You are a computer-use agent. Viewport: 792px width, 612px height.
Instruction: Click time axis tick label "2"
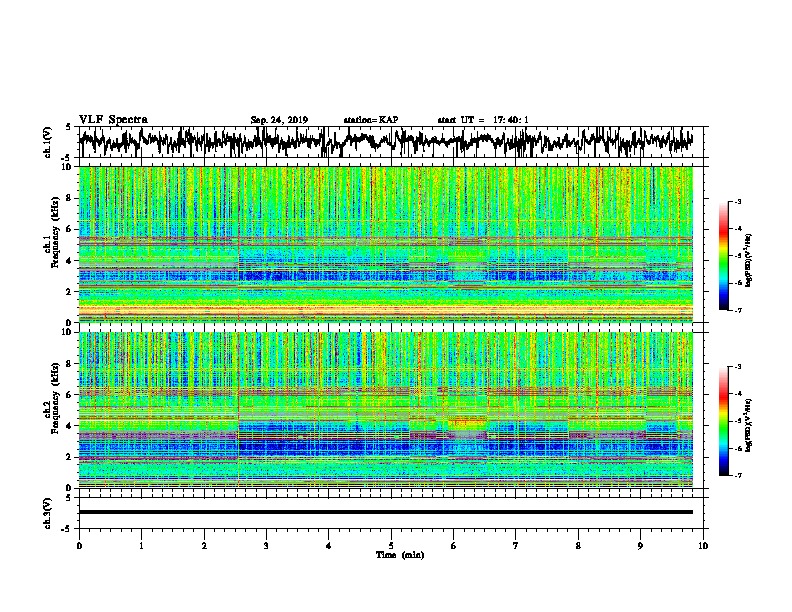tap(204, 545)
